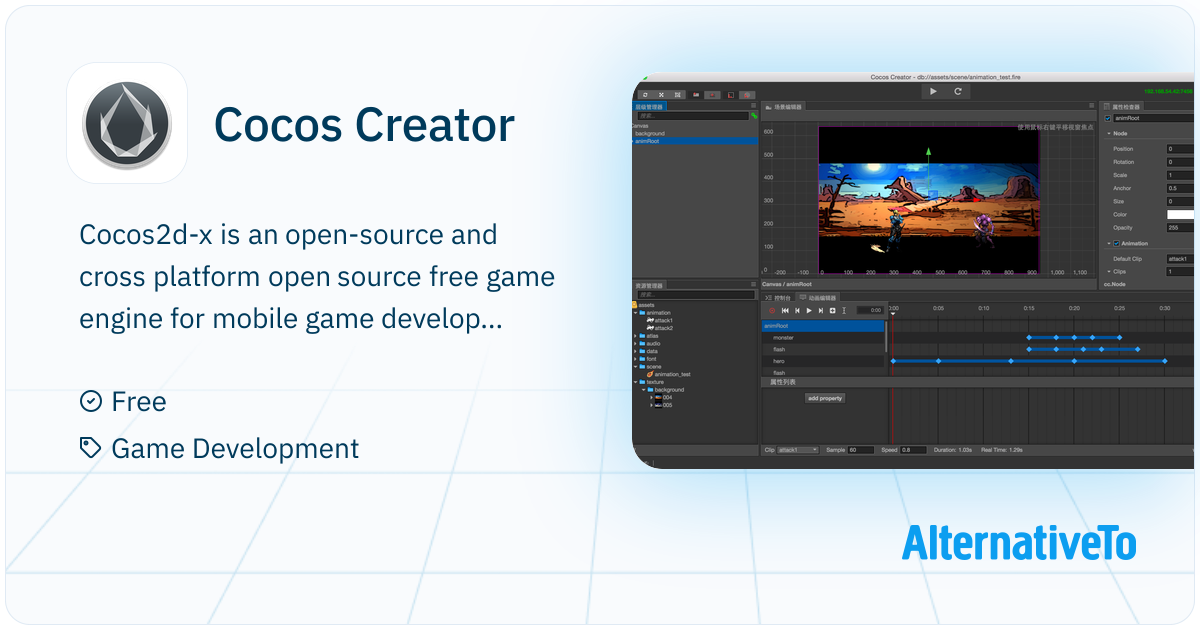
Task: Click the top play preview button
Action: point(933,91)
